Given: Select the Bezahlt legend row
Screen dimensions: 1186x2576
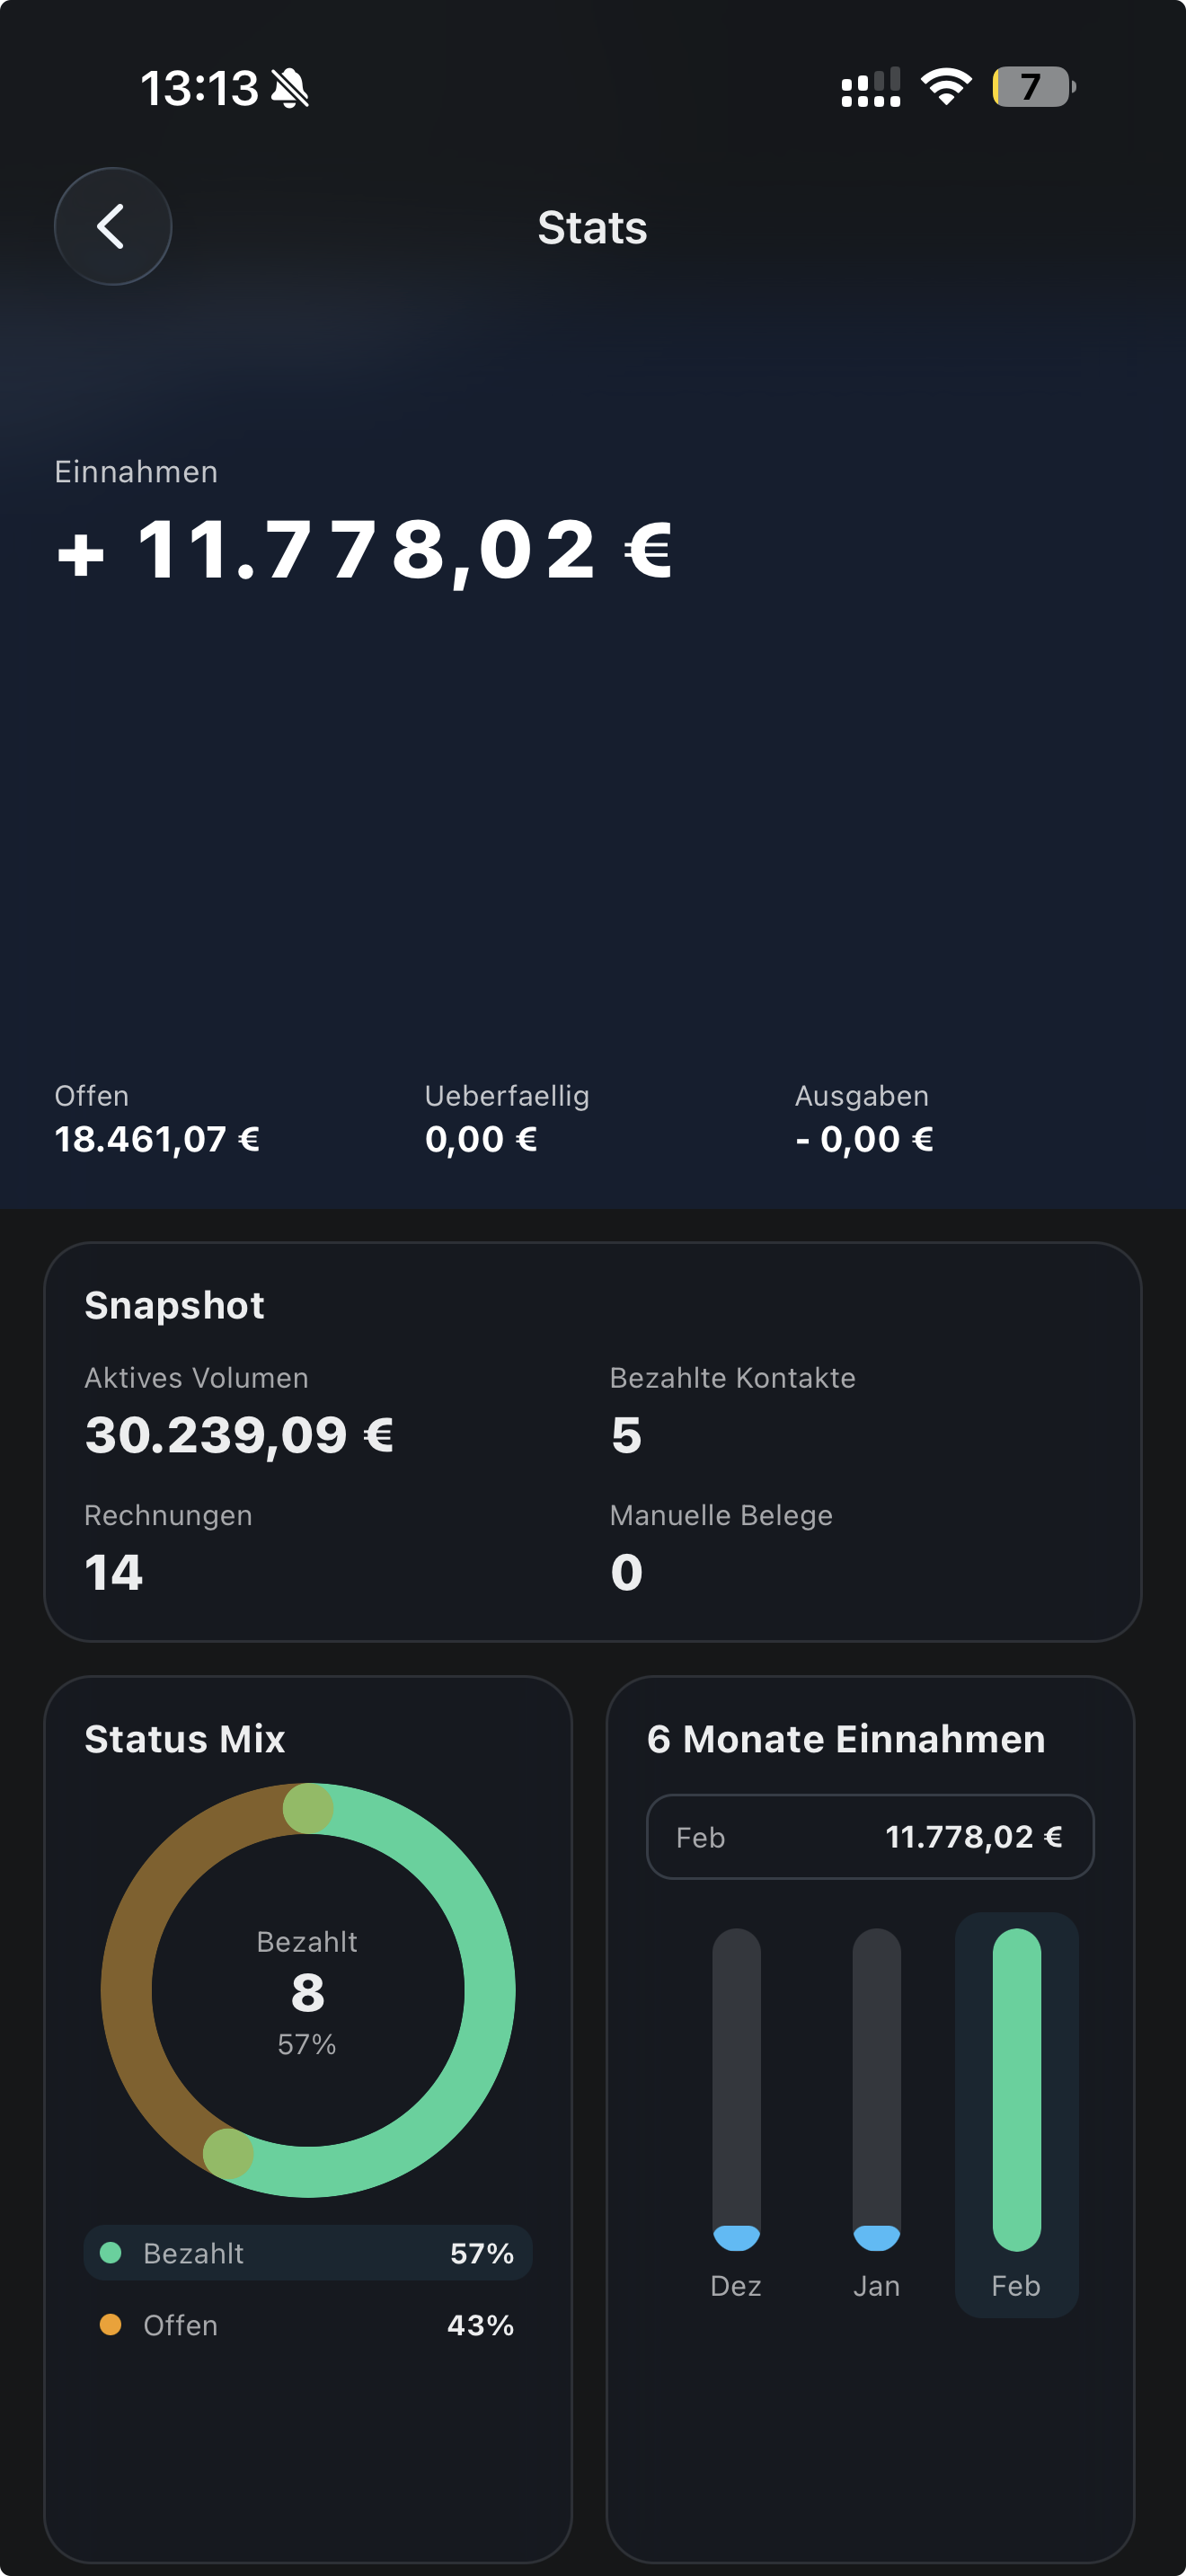Looking at the screenshot, I should coord(308,2253).
